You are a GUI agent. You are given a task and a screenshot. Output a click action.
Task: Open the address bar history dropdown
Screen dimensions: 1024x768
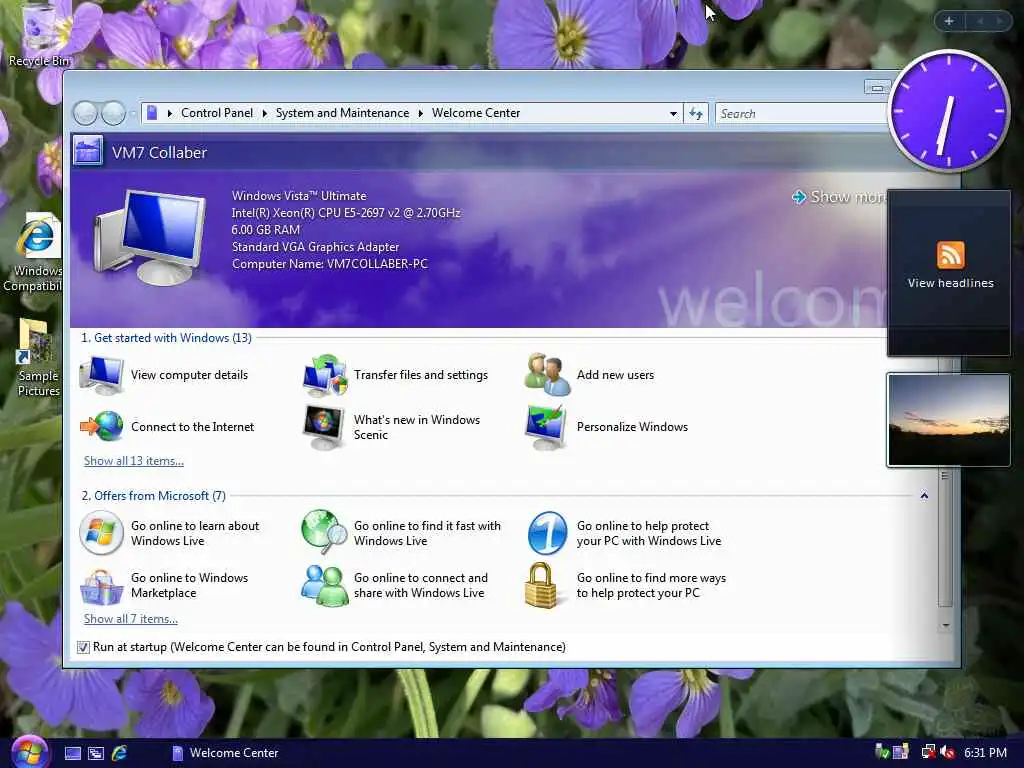pos(673,114)
